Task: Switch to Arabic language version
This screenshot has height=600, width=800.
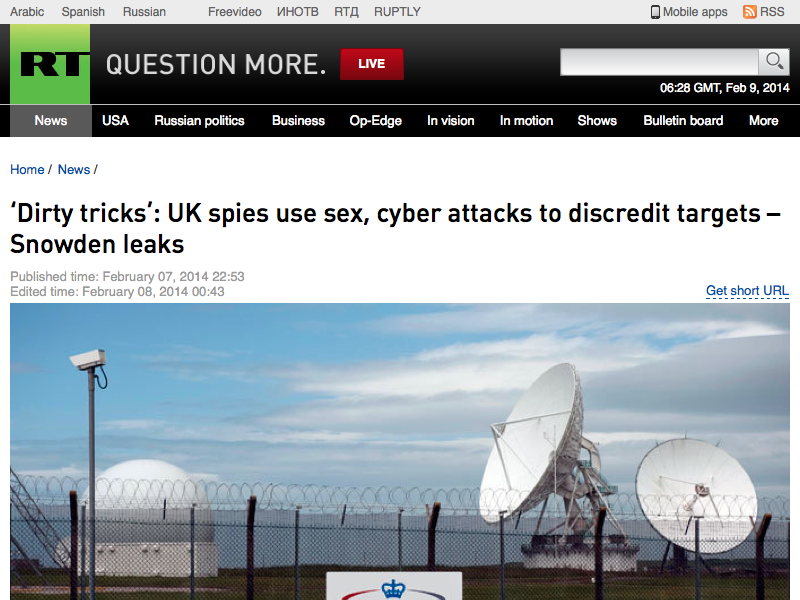Action: pos(27,12)
